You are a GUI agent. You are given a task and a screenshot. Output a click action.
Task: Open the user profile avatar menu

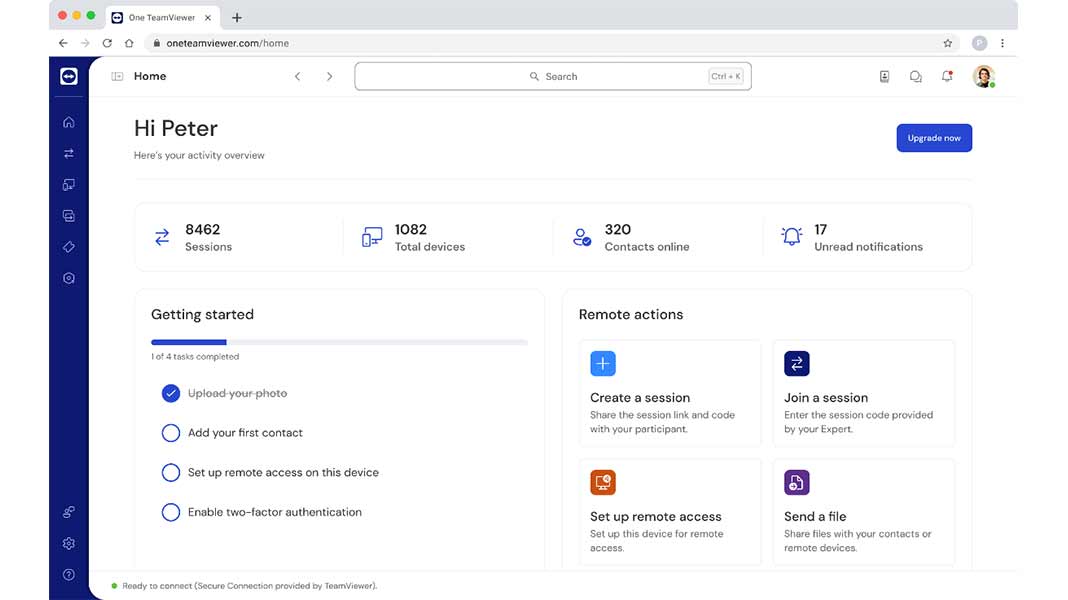click(983, 76)
